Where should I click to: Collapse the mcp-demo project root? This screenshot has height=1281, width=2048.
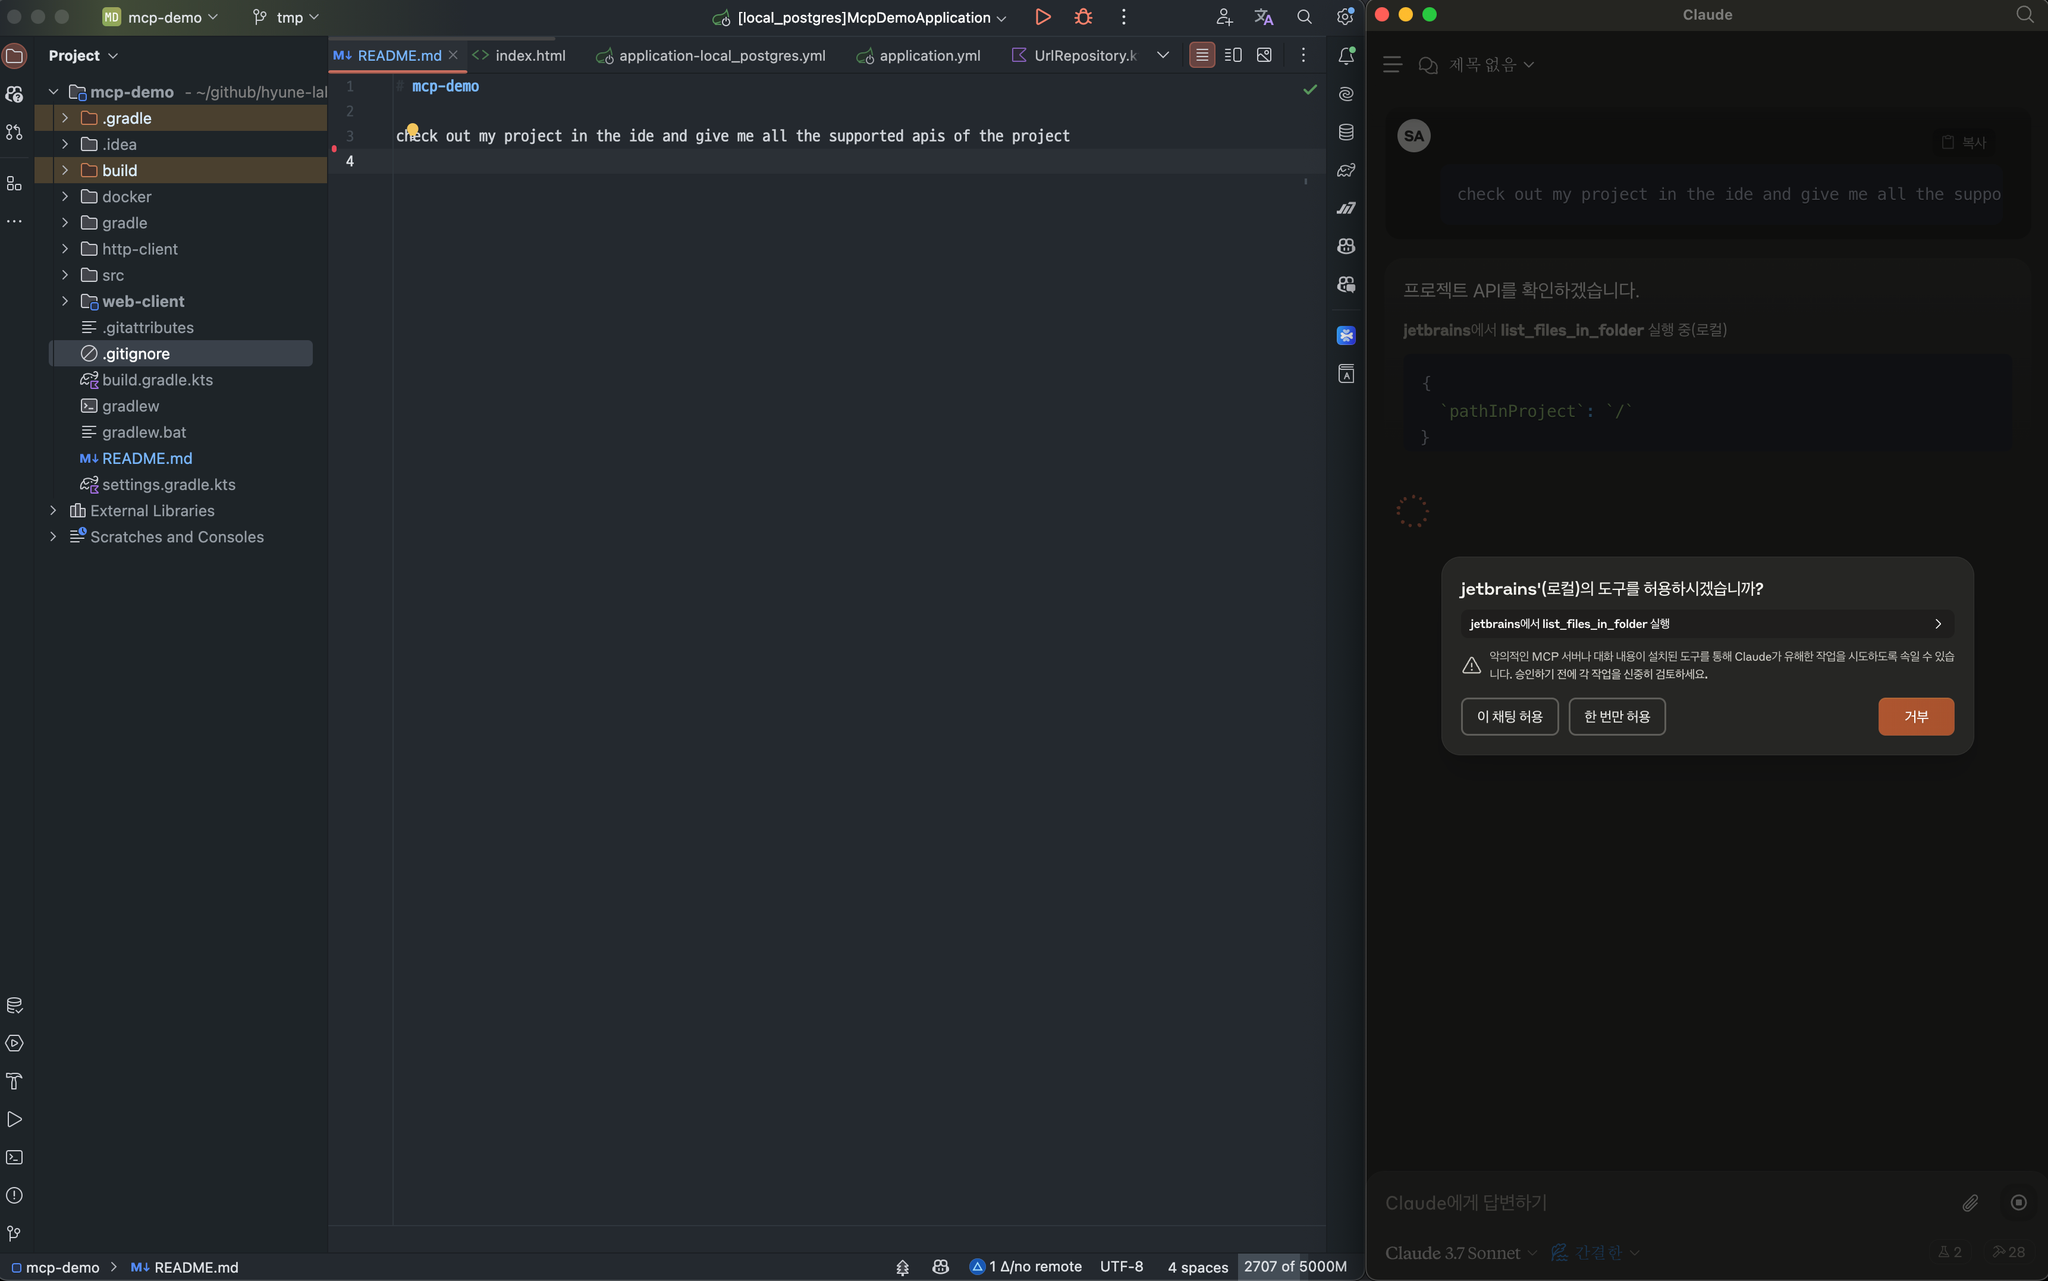point(53,92)
